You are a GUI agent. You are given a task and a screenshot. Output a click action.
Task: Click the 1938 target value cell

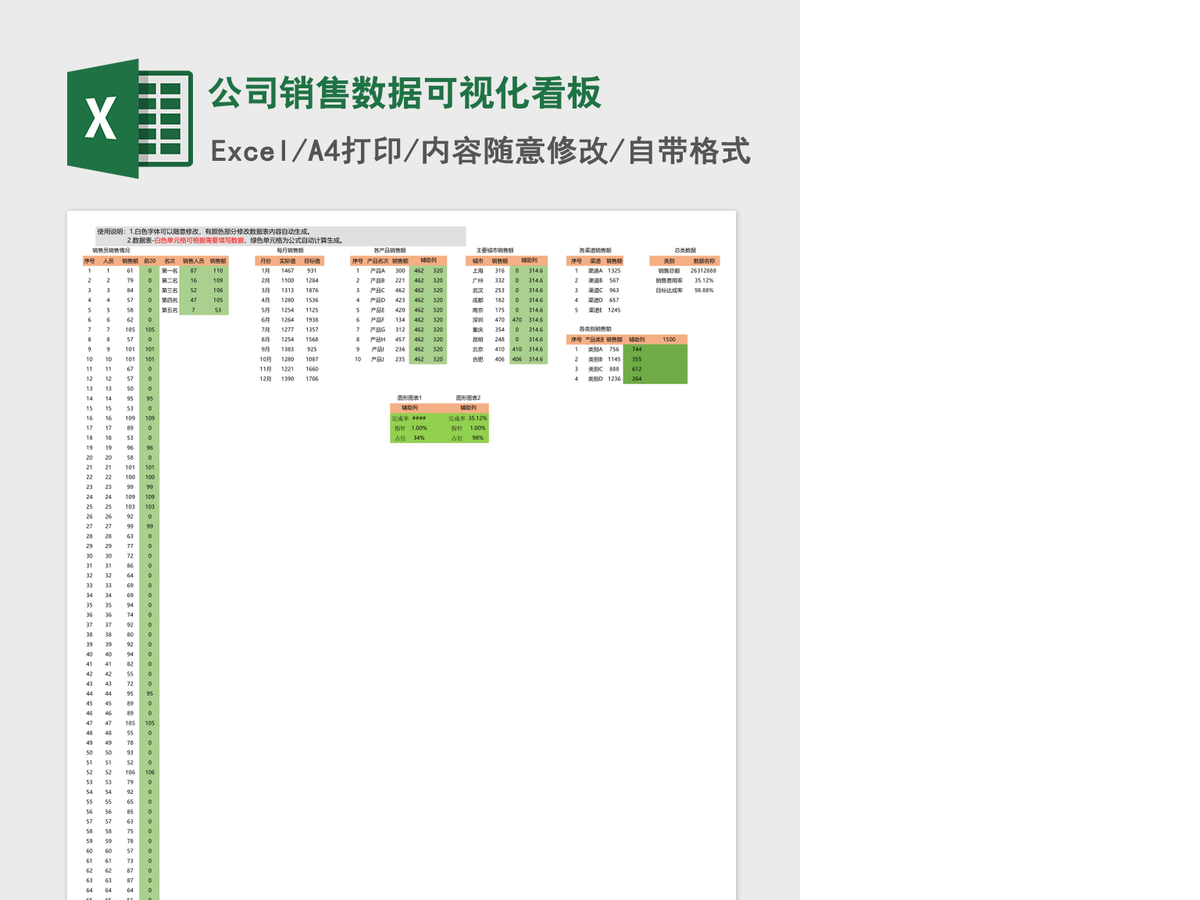[x=312, y=320]
